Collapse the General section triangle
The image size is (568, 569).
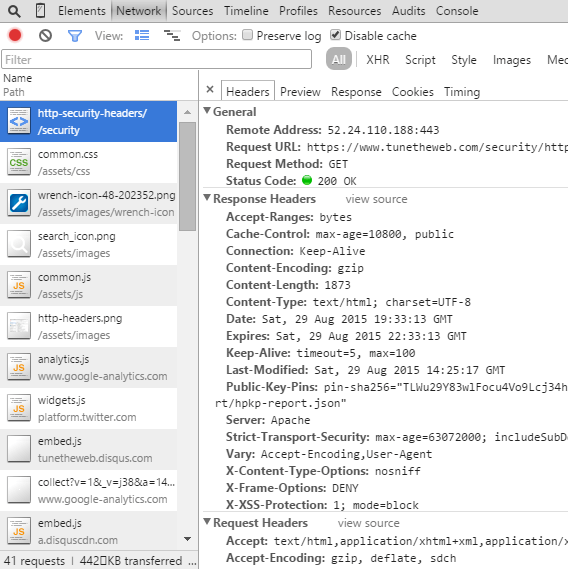pos(207,111)
